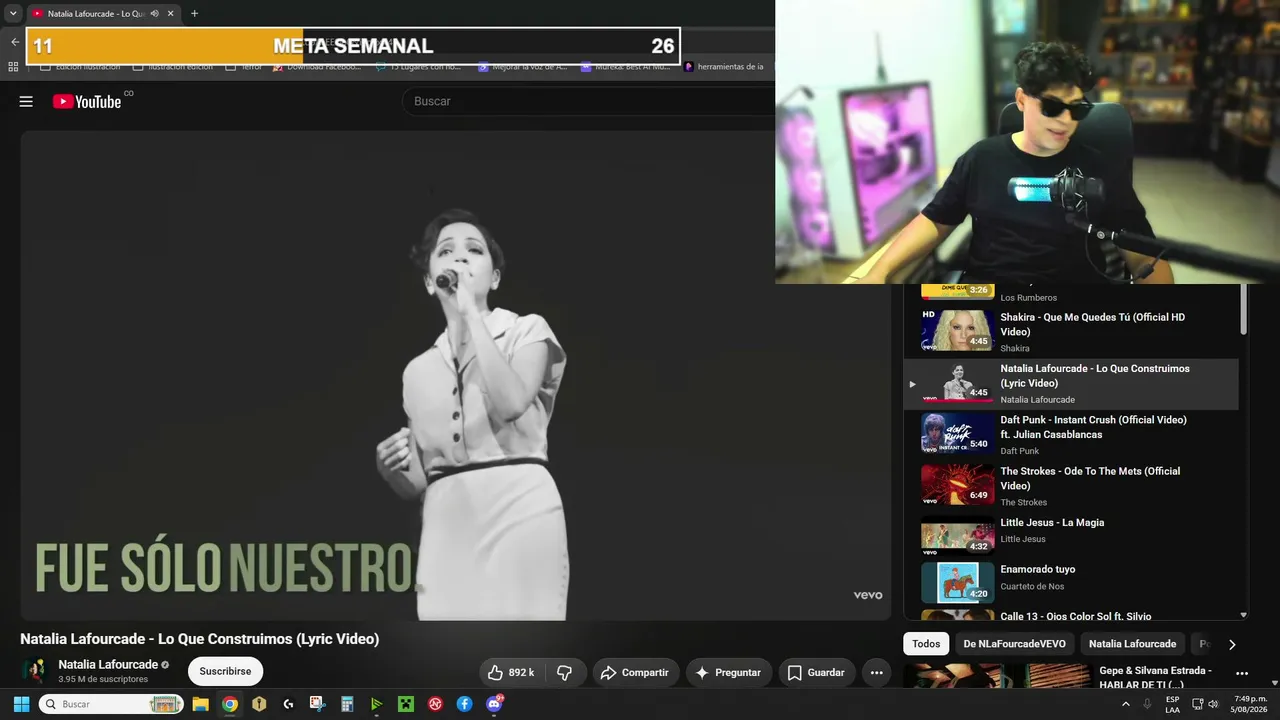Save the video with Guardar button

(x=815, y=673)
